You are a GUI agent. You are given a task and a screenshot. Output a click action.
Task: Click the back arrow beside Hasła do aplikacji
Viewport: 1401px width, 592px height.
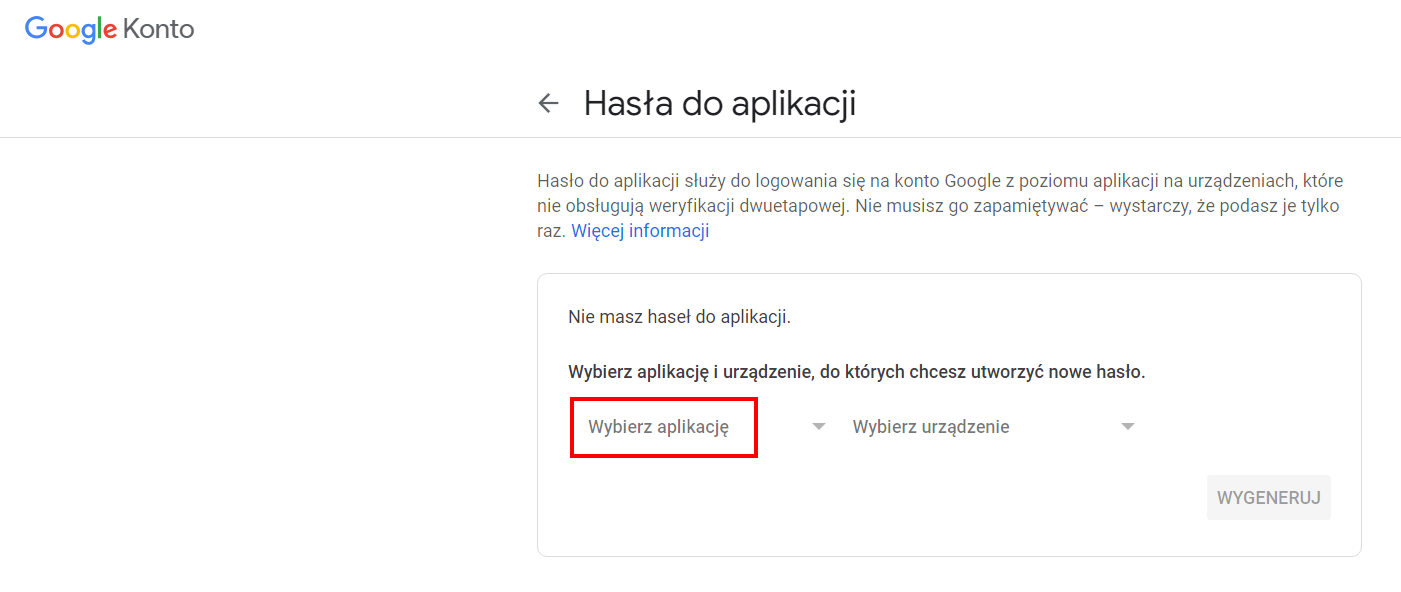pyautogui.click(x=548, y=103)
